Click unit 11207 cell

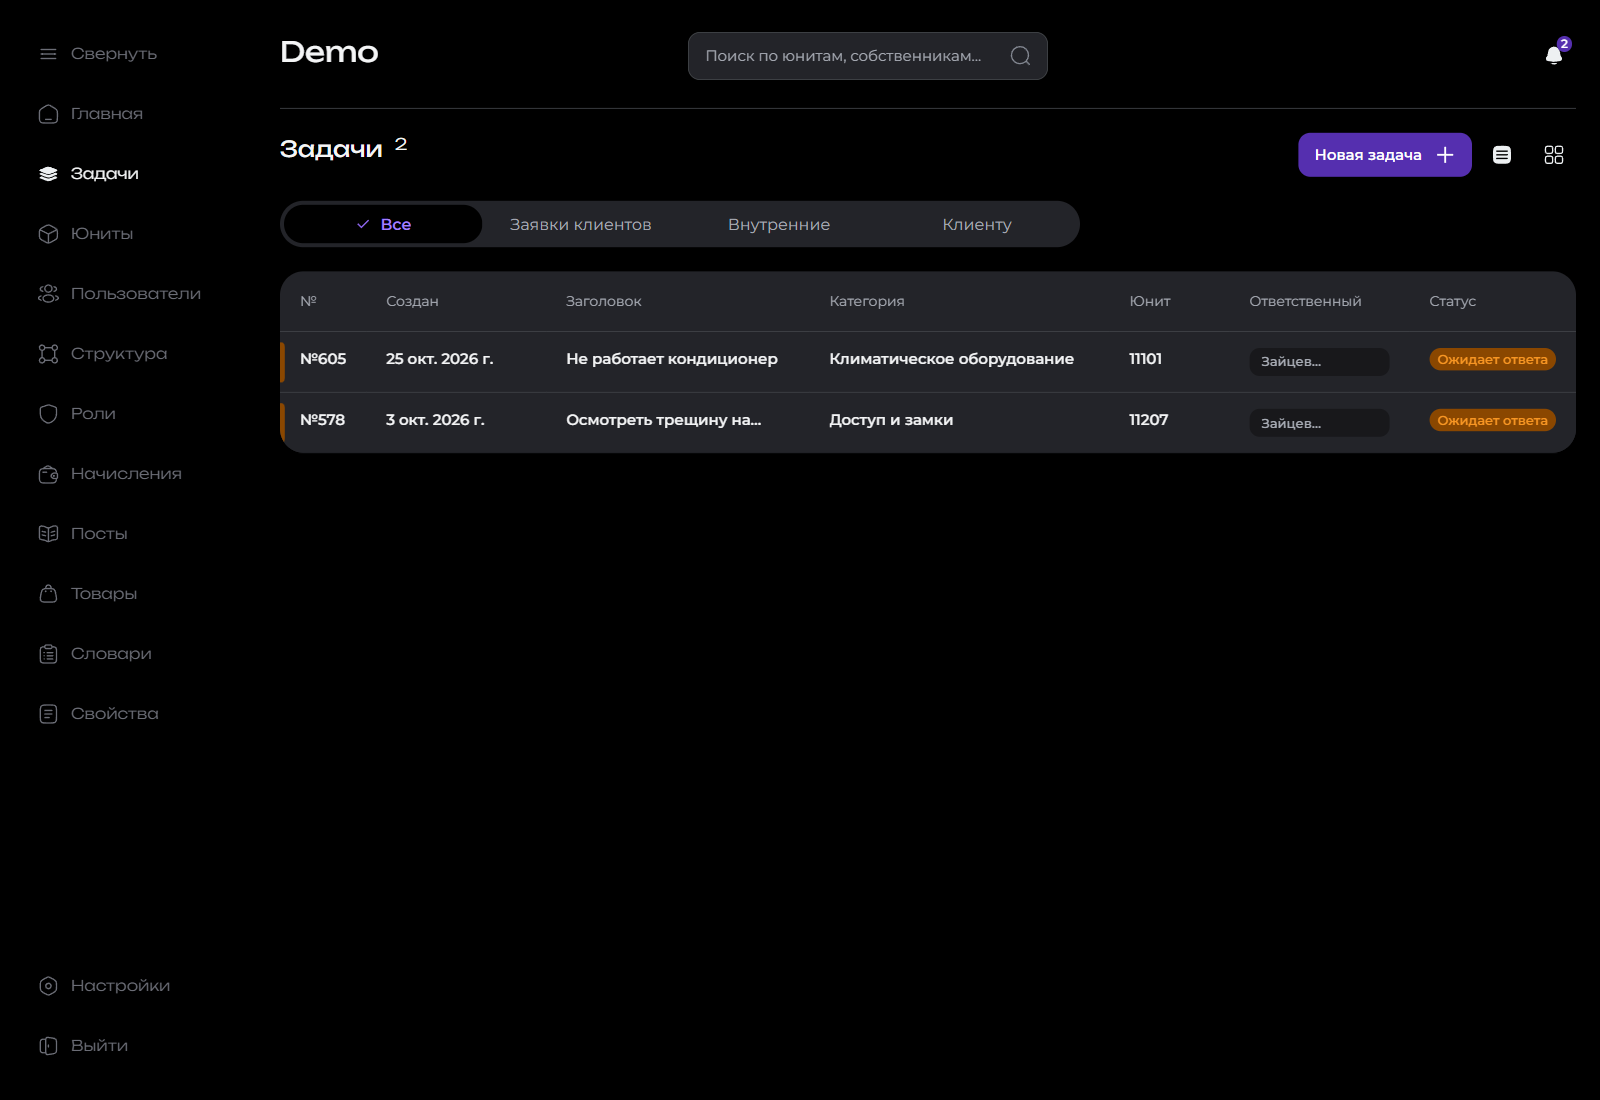coord(1148,420)
